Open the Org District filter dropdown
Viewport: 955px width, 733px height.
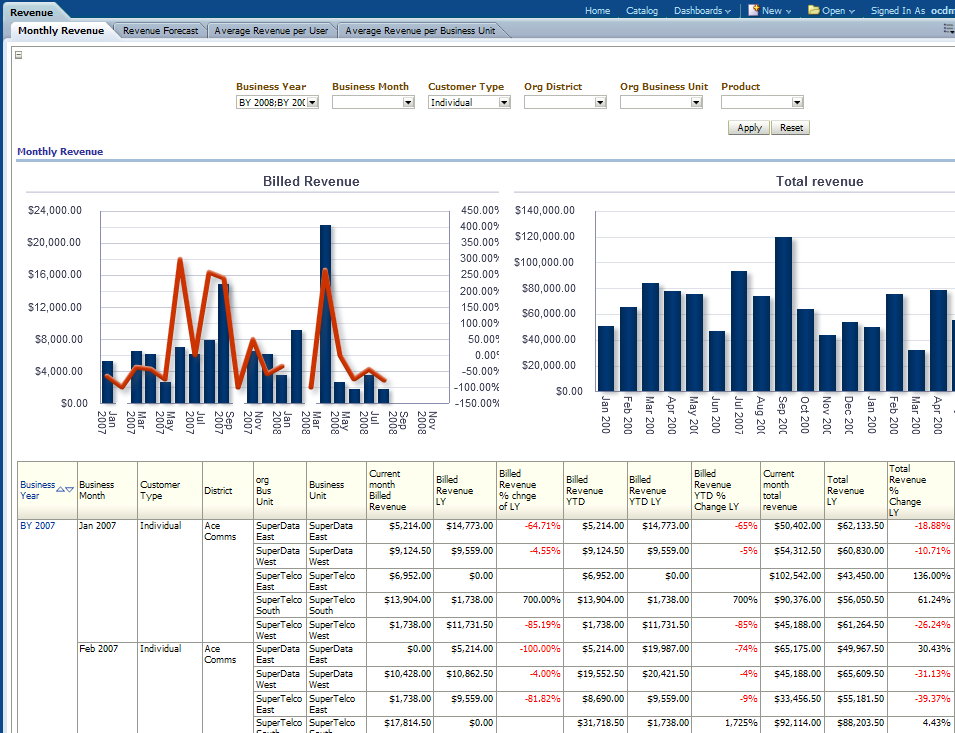point(600,102)
